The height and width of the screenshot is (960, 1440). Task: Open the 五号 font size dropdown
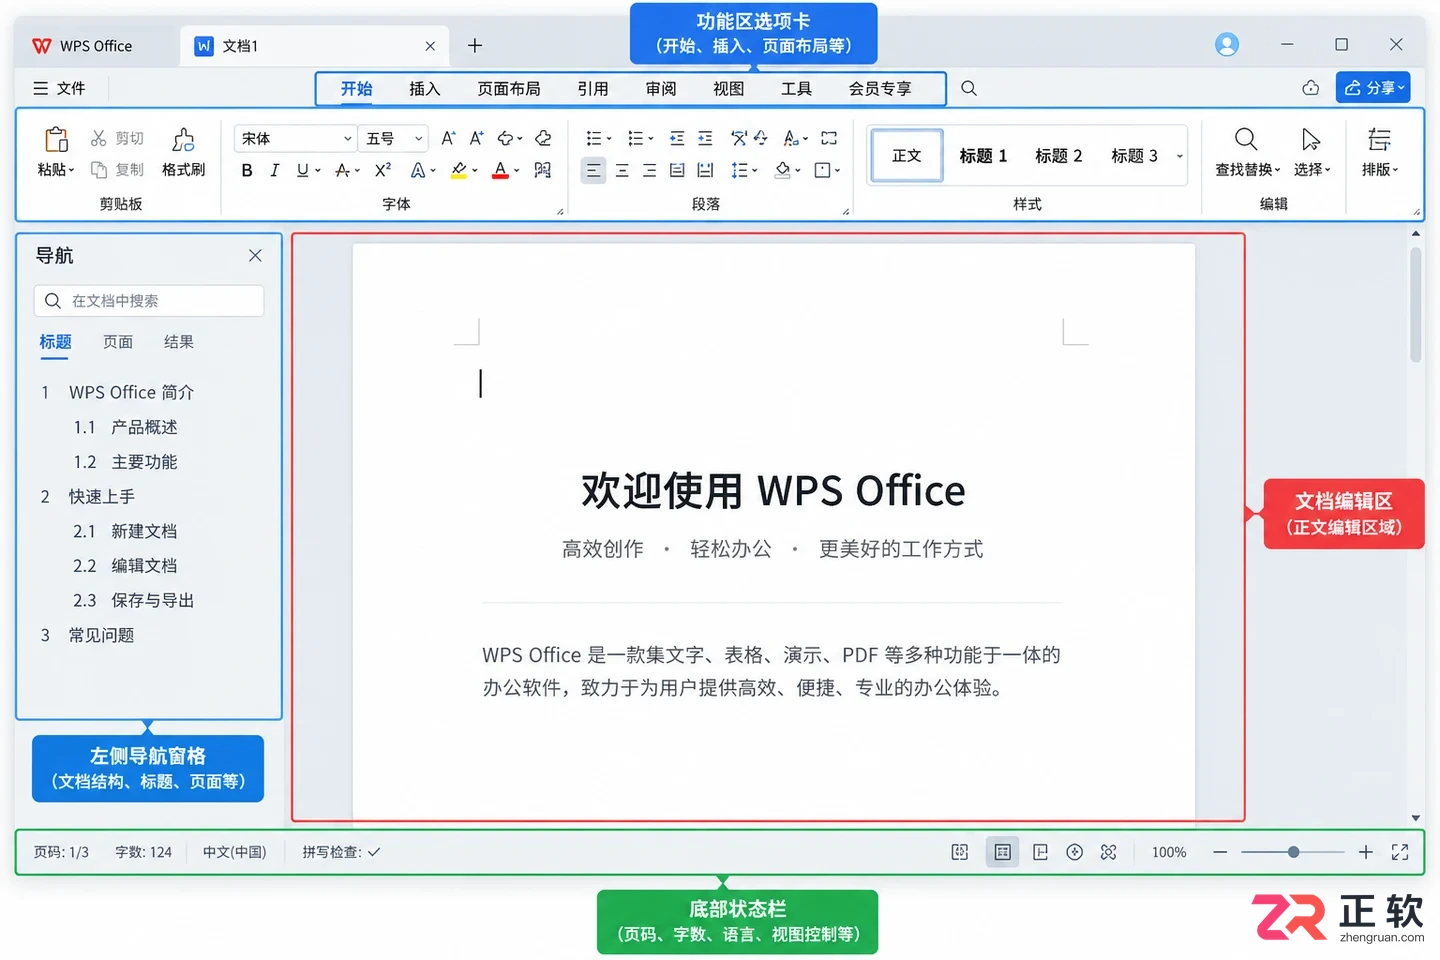pos(394,138)
